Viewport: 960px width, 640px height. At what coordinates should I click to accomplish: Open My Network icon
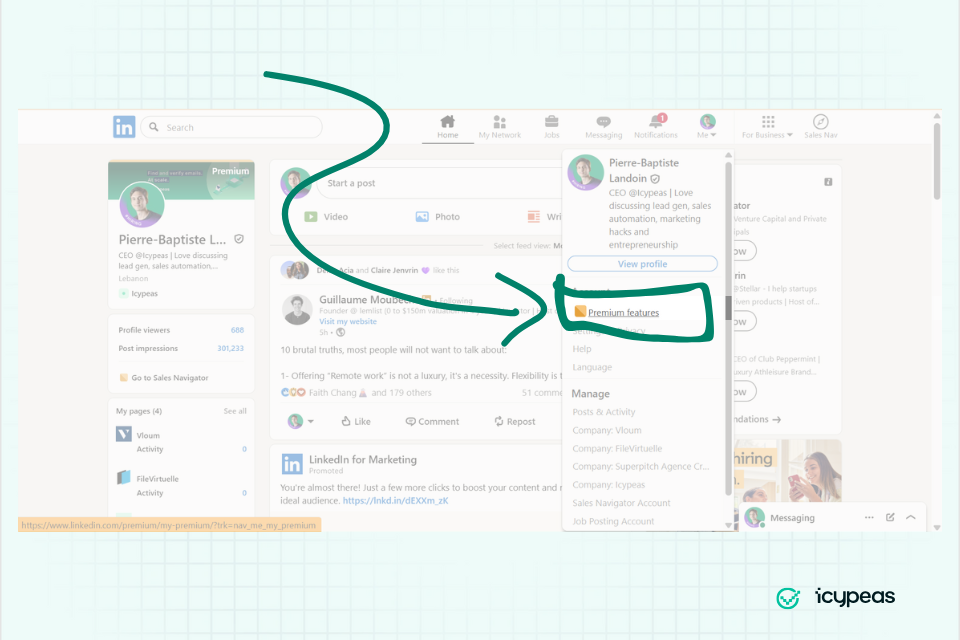point(500,121)
